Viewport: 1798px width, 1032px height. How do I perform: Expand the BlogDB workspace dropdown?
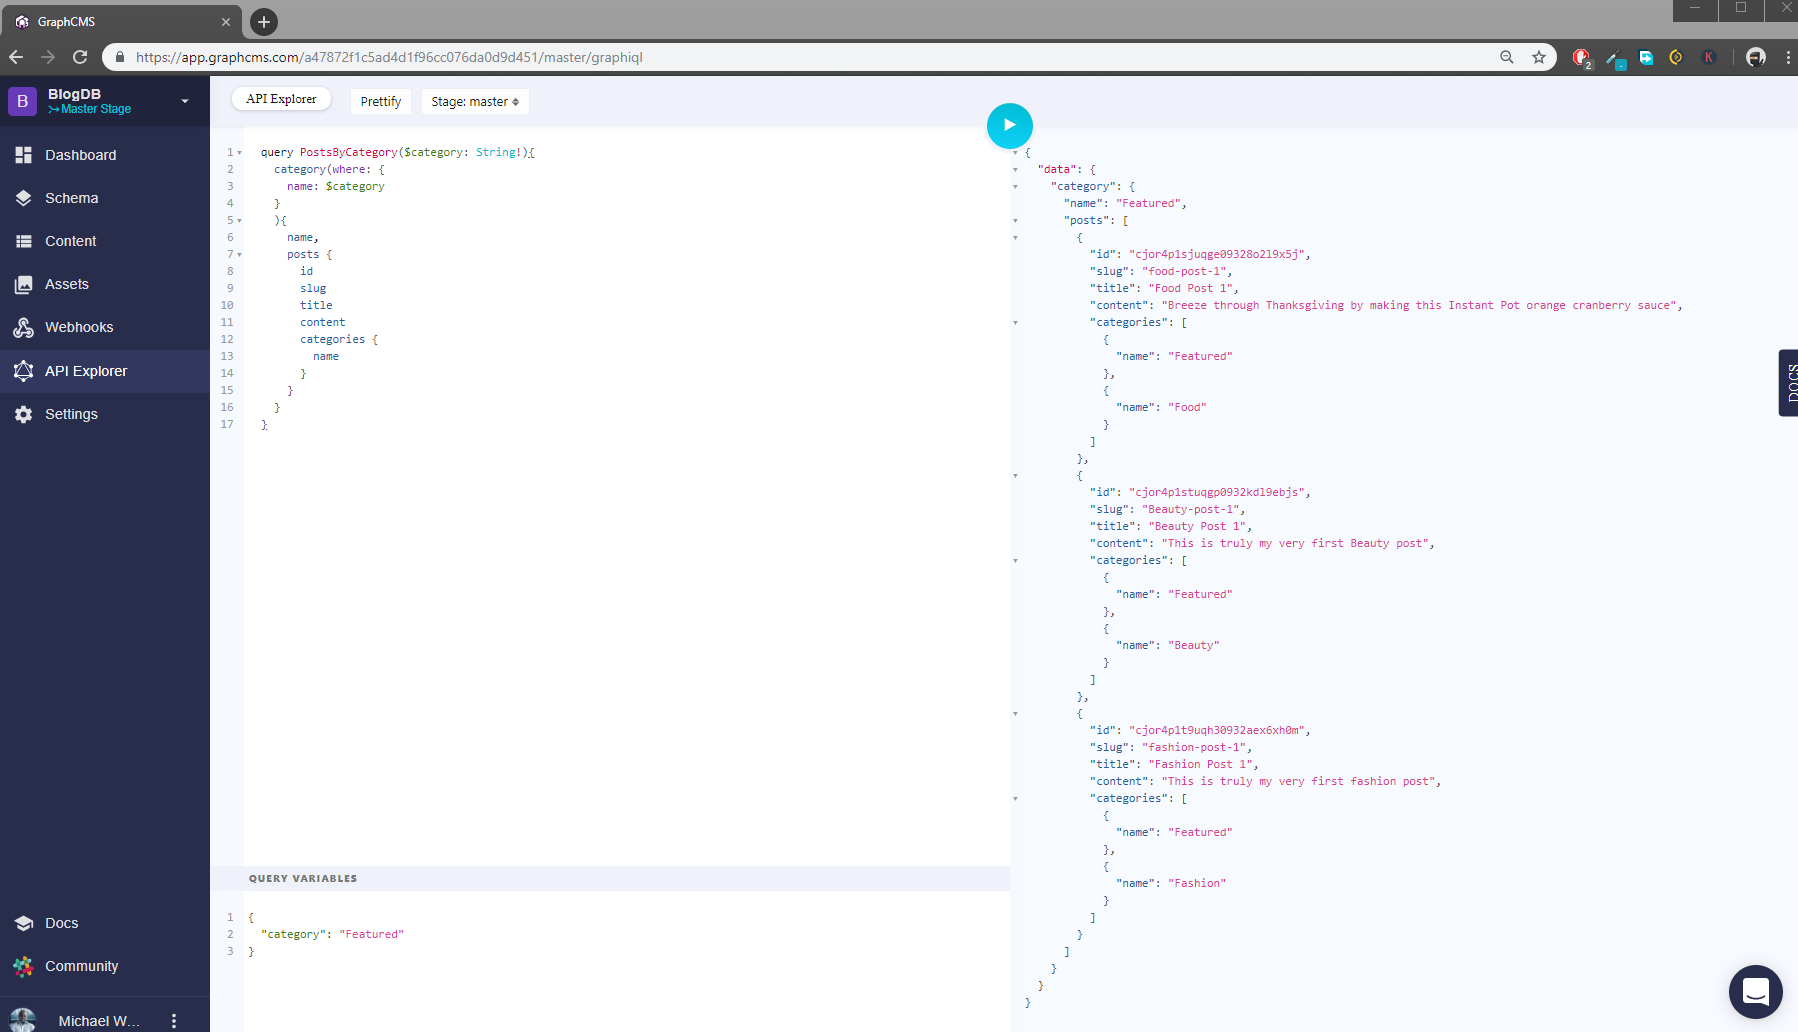click(x=184, y=101)
